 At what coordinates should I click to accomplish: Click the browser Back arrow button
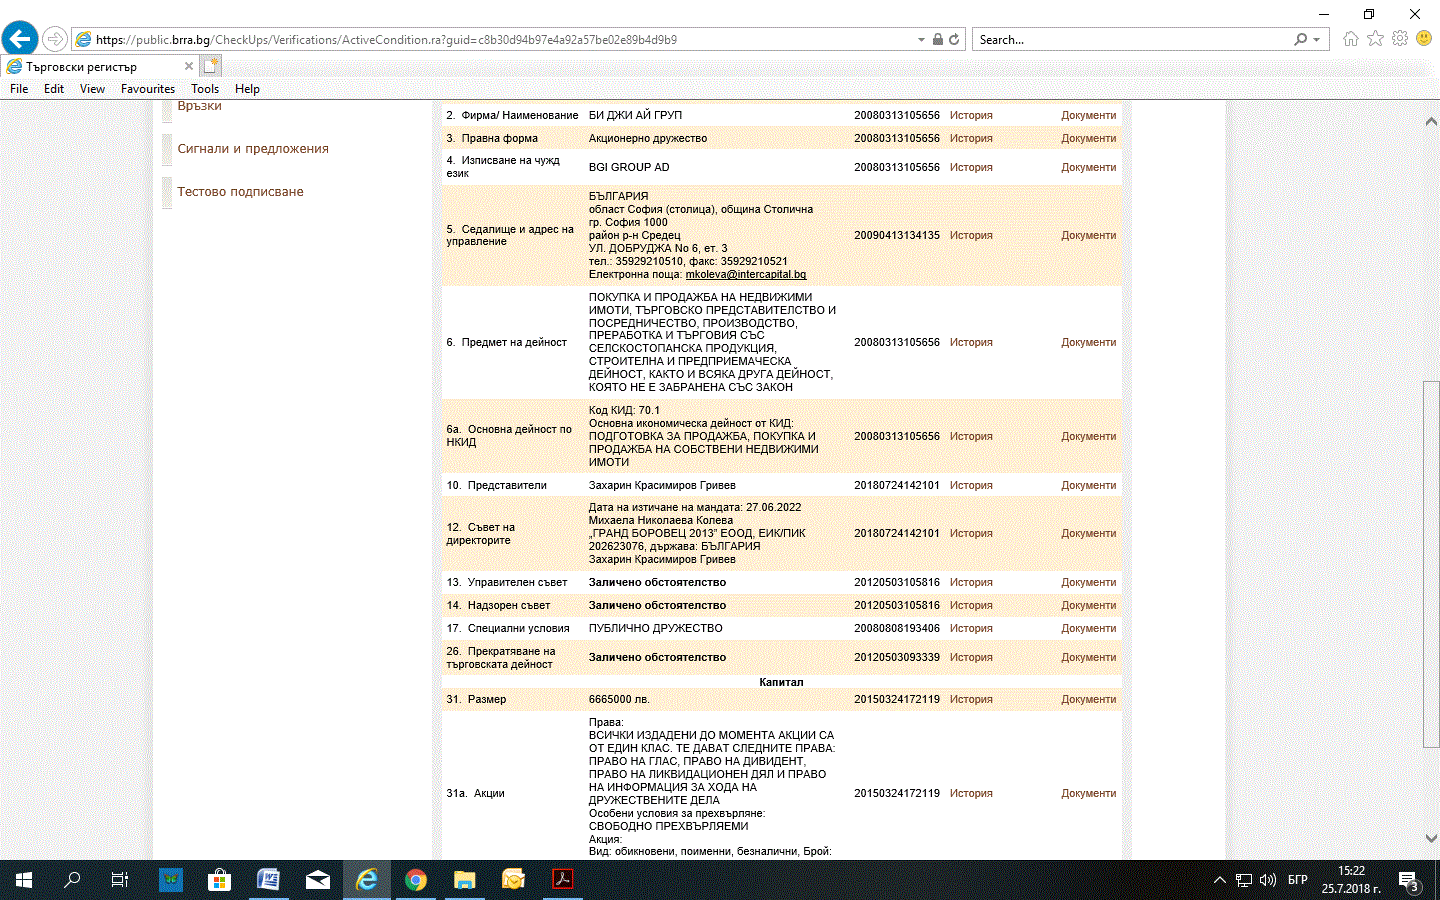(20, 39)
